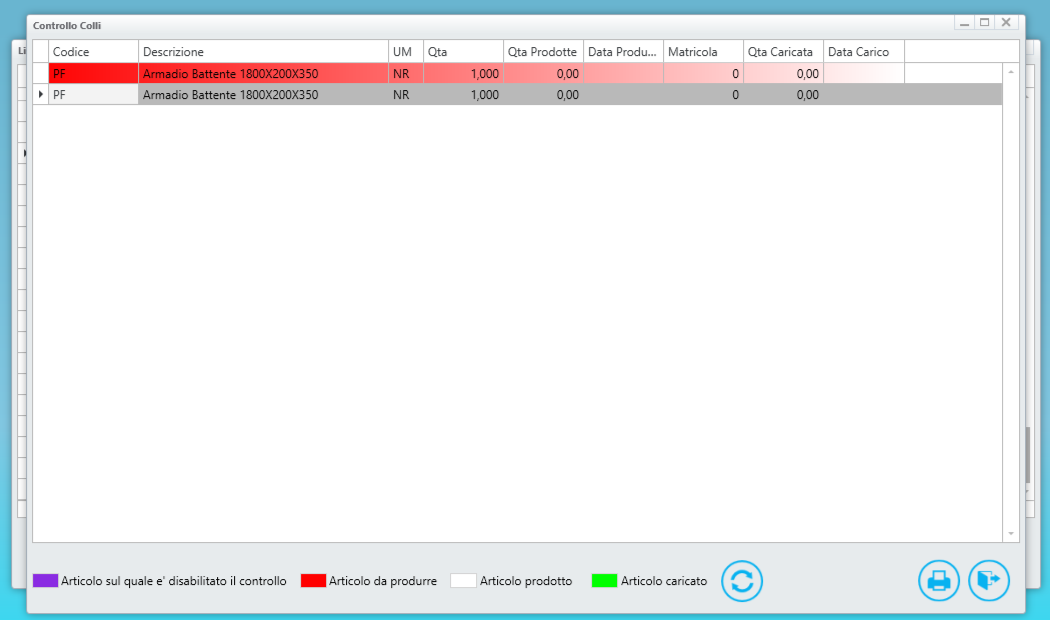Click NR unit cell in gray row
Viewport: 1050px width, 620px height.
coord(406,94)
